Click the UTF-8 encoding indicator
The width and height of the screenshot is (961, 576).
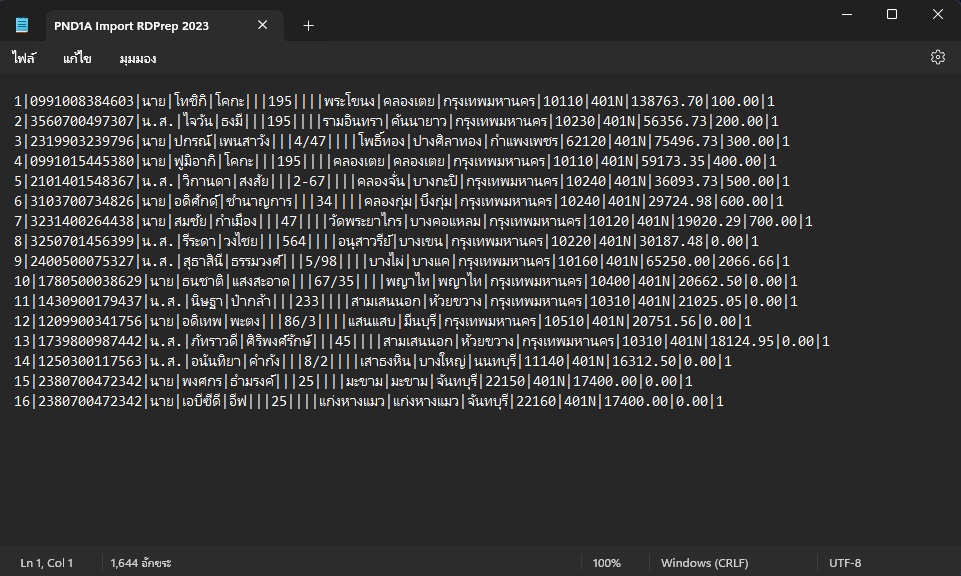click(845, 563)
